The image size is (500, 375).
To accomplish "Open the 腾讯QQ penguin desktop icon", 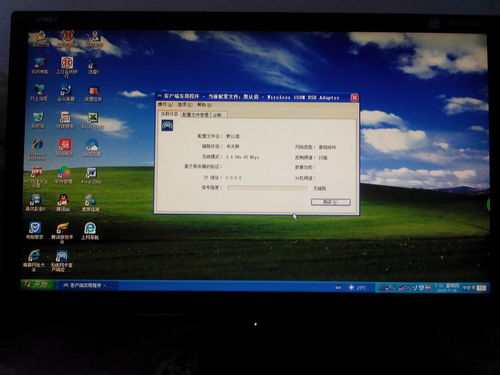I will click(63, 203).
